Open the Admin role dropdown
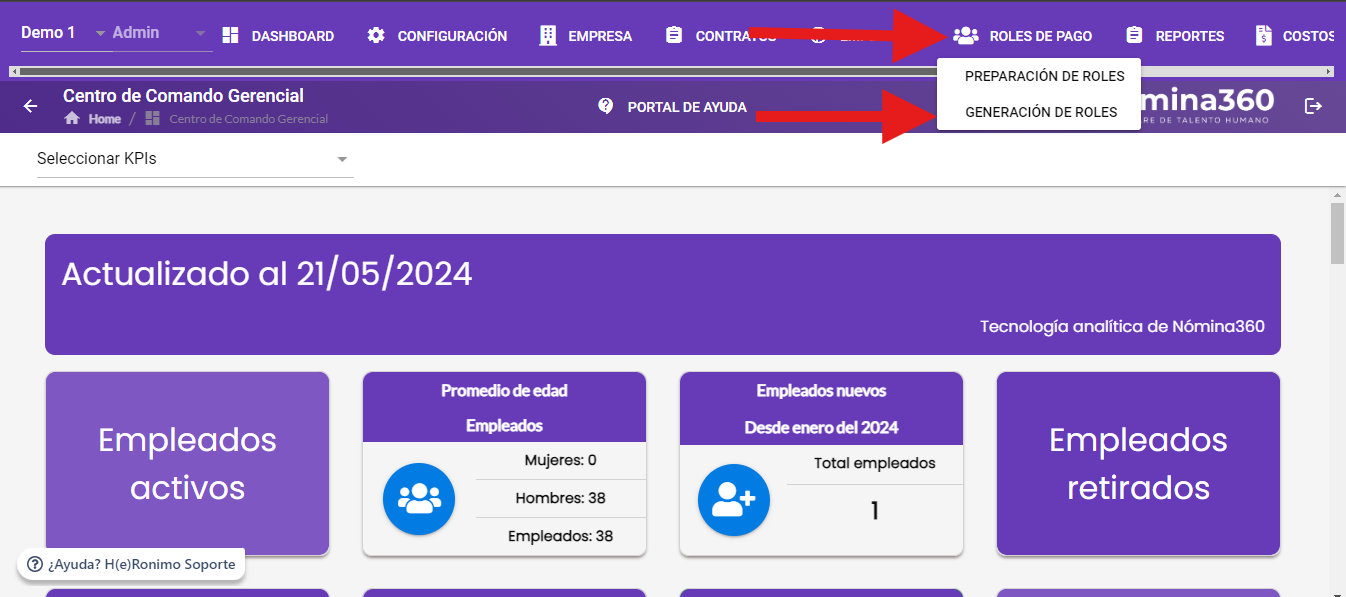The width and height of the screenshot is (1346, 597). point(160,33)
